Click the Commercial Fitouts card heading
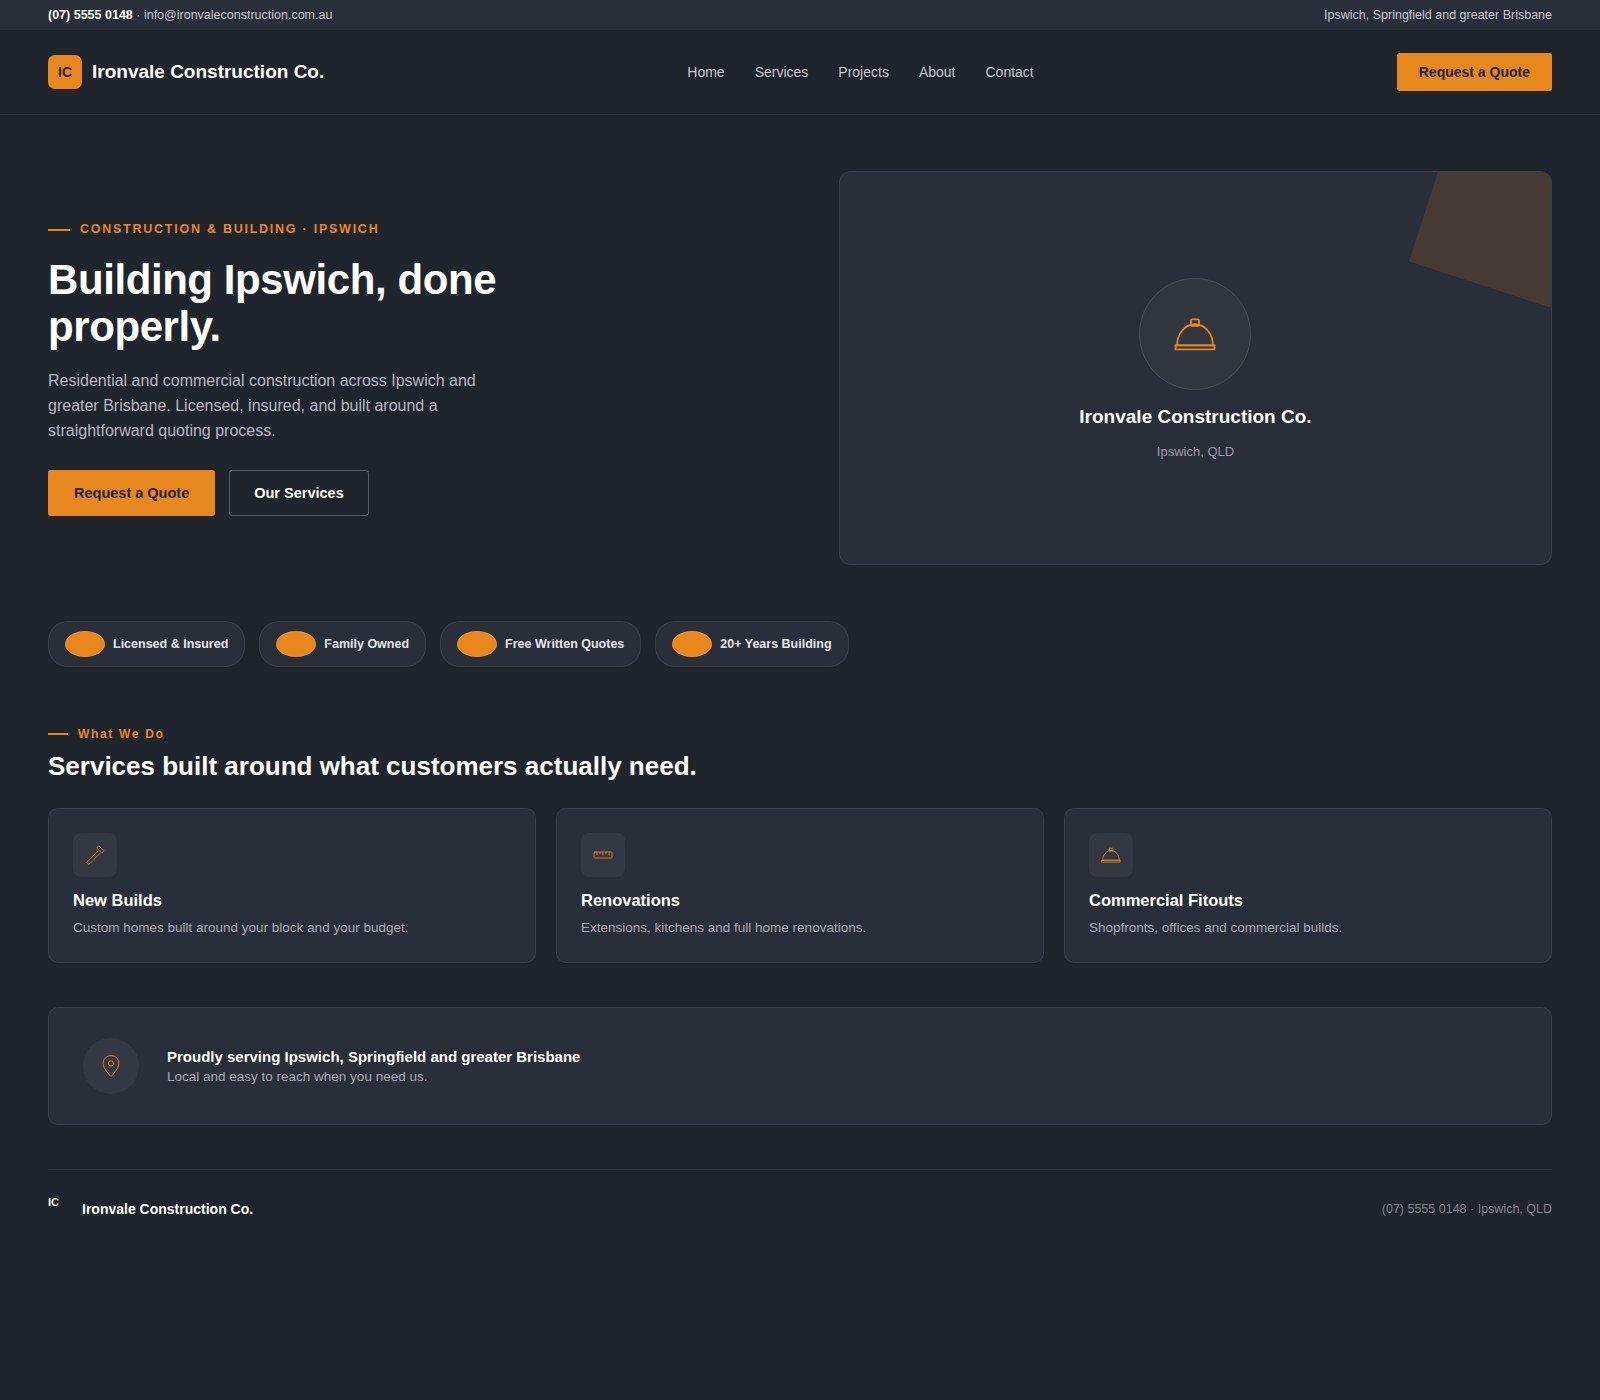This screenshot has width=1600, height=1400. 1166,900
